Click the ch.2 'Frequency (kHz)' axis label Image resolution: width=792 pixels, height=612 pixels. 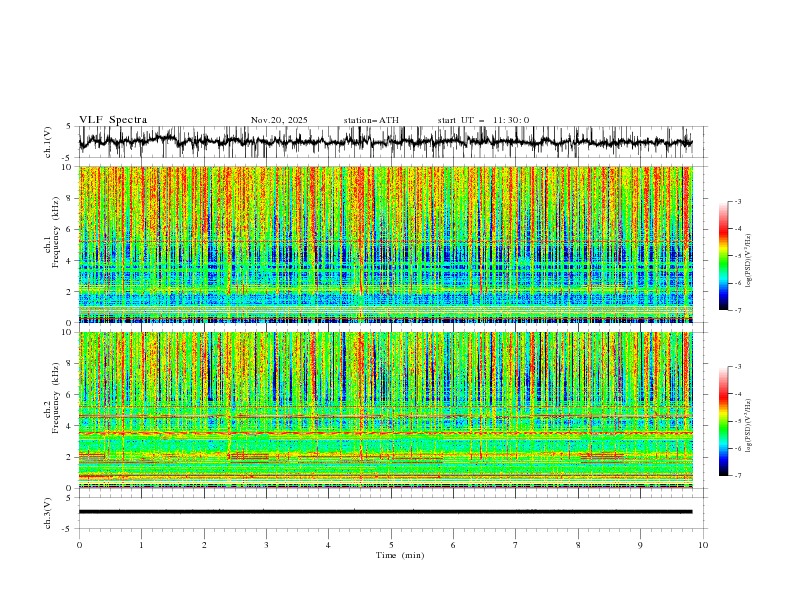[x=56, y=398]
